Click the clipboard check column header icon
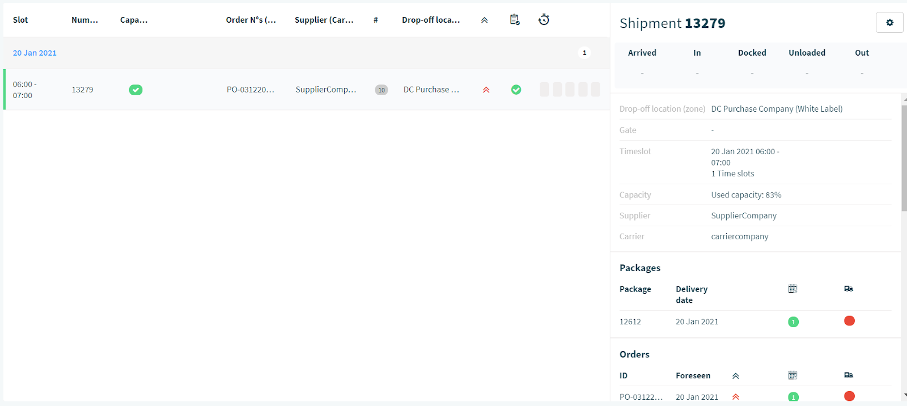Image resolution: width=908 pixels, height=406 pixels. pos(514,20)
